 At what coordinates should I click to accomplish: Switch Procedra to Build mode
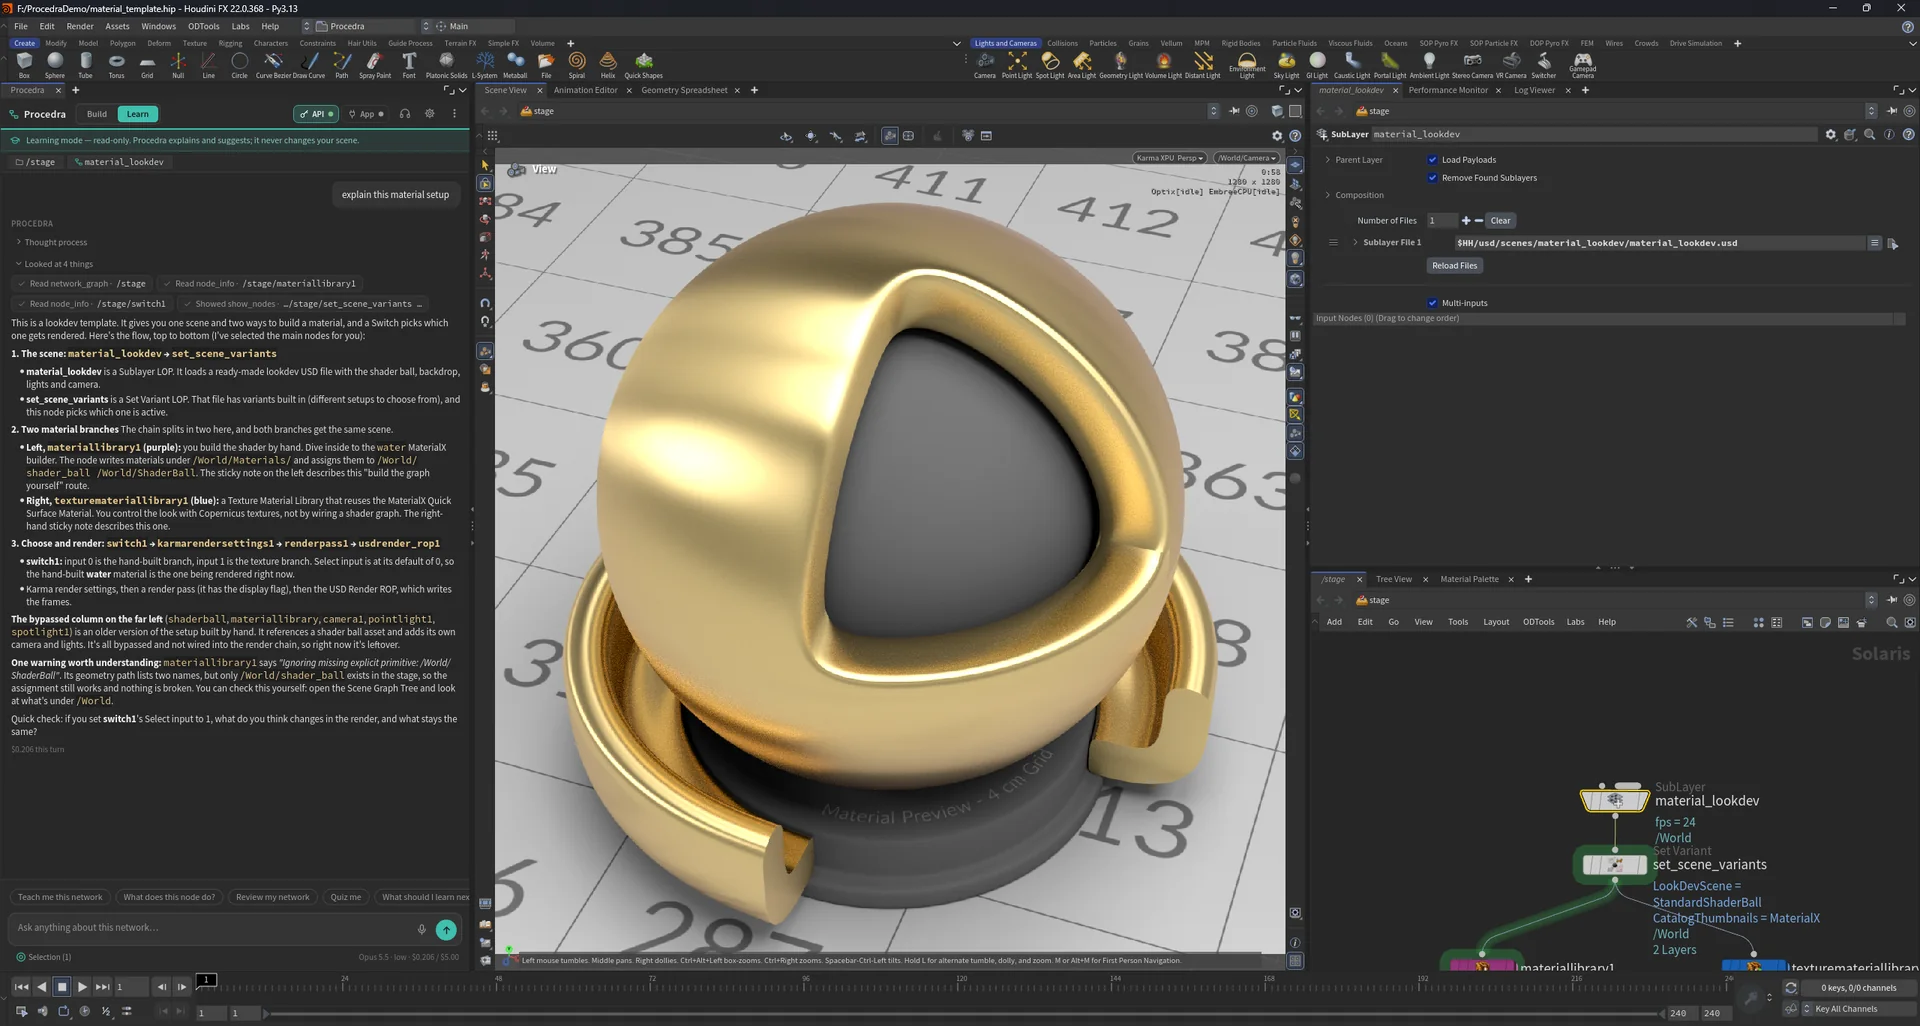pyautogui.click(x=97, y=114)
